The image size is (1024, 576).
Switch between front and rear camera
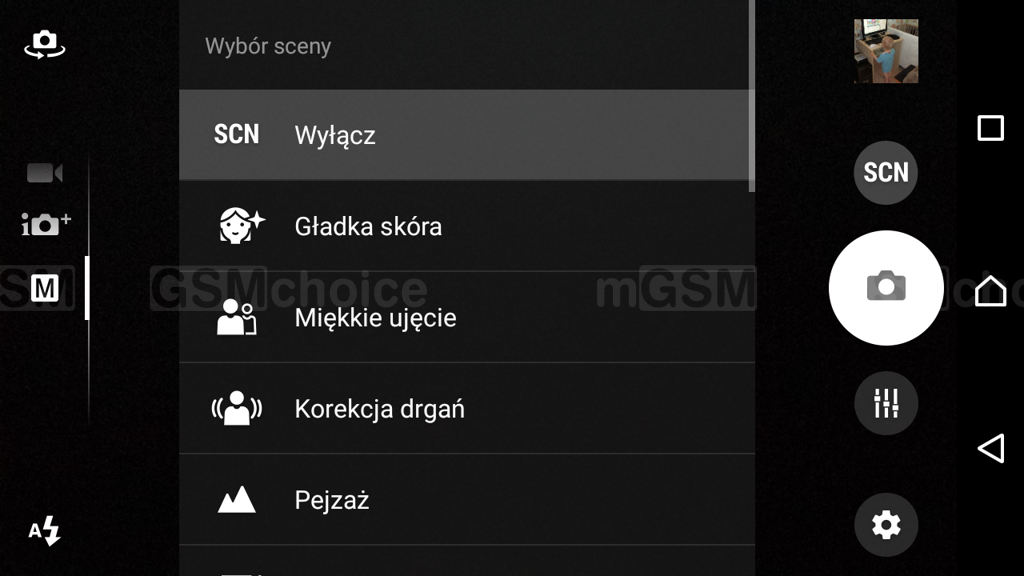click(x=44, y=44)
